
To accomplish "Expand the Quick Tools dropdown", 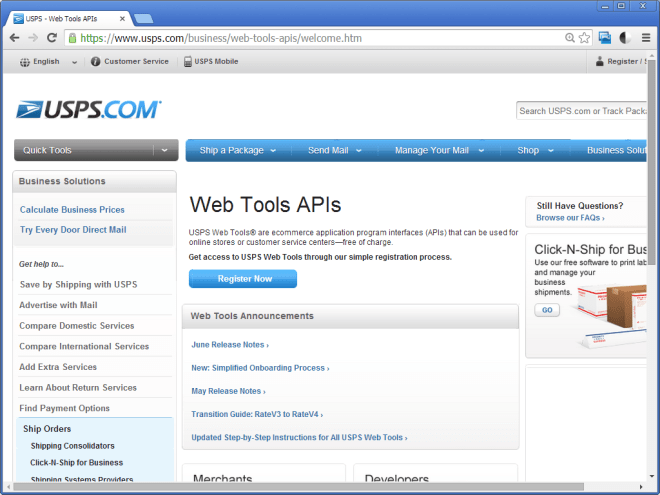I will (165, 150).
